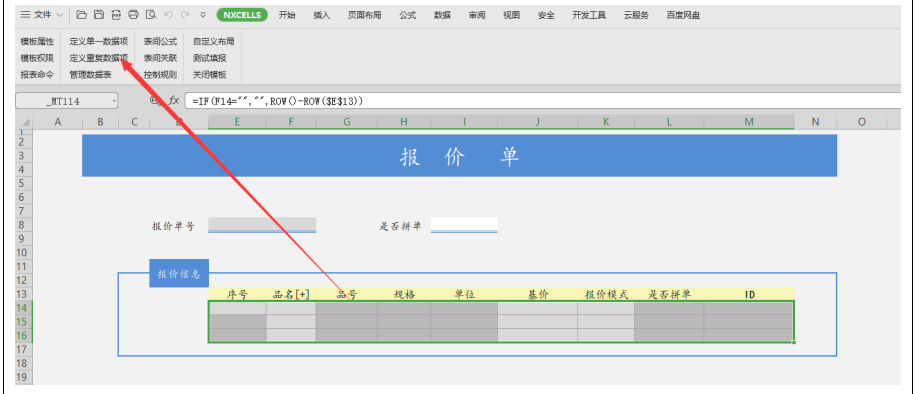Select column O header
The width and height of the screenshot is (915, 394).
[x=861, y=121]
